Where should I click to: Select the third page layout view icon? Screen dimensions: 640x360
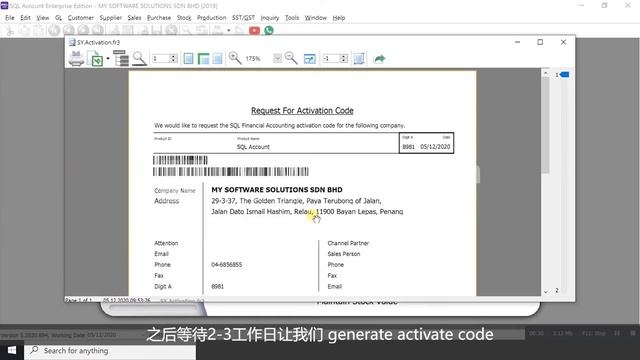(218, 59)
